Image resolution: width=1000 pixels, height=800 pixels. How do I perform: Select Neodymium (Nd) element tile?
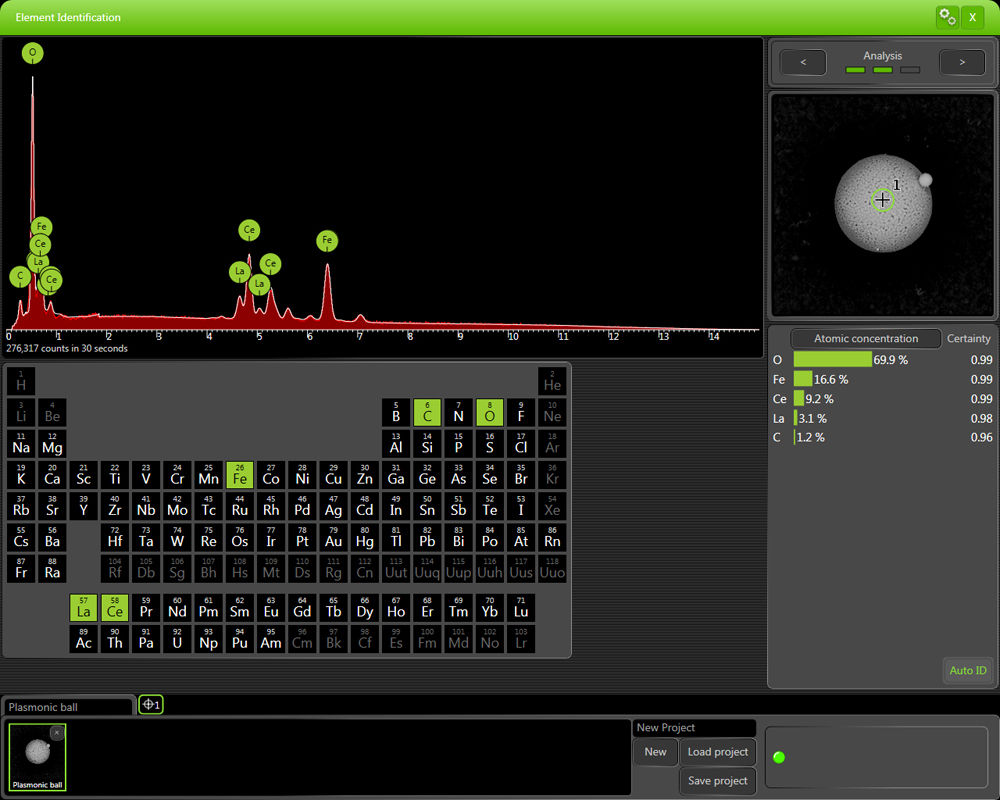[177, 608]
